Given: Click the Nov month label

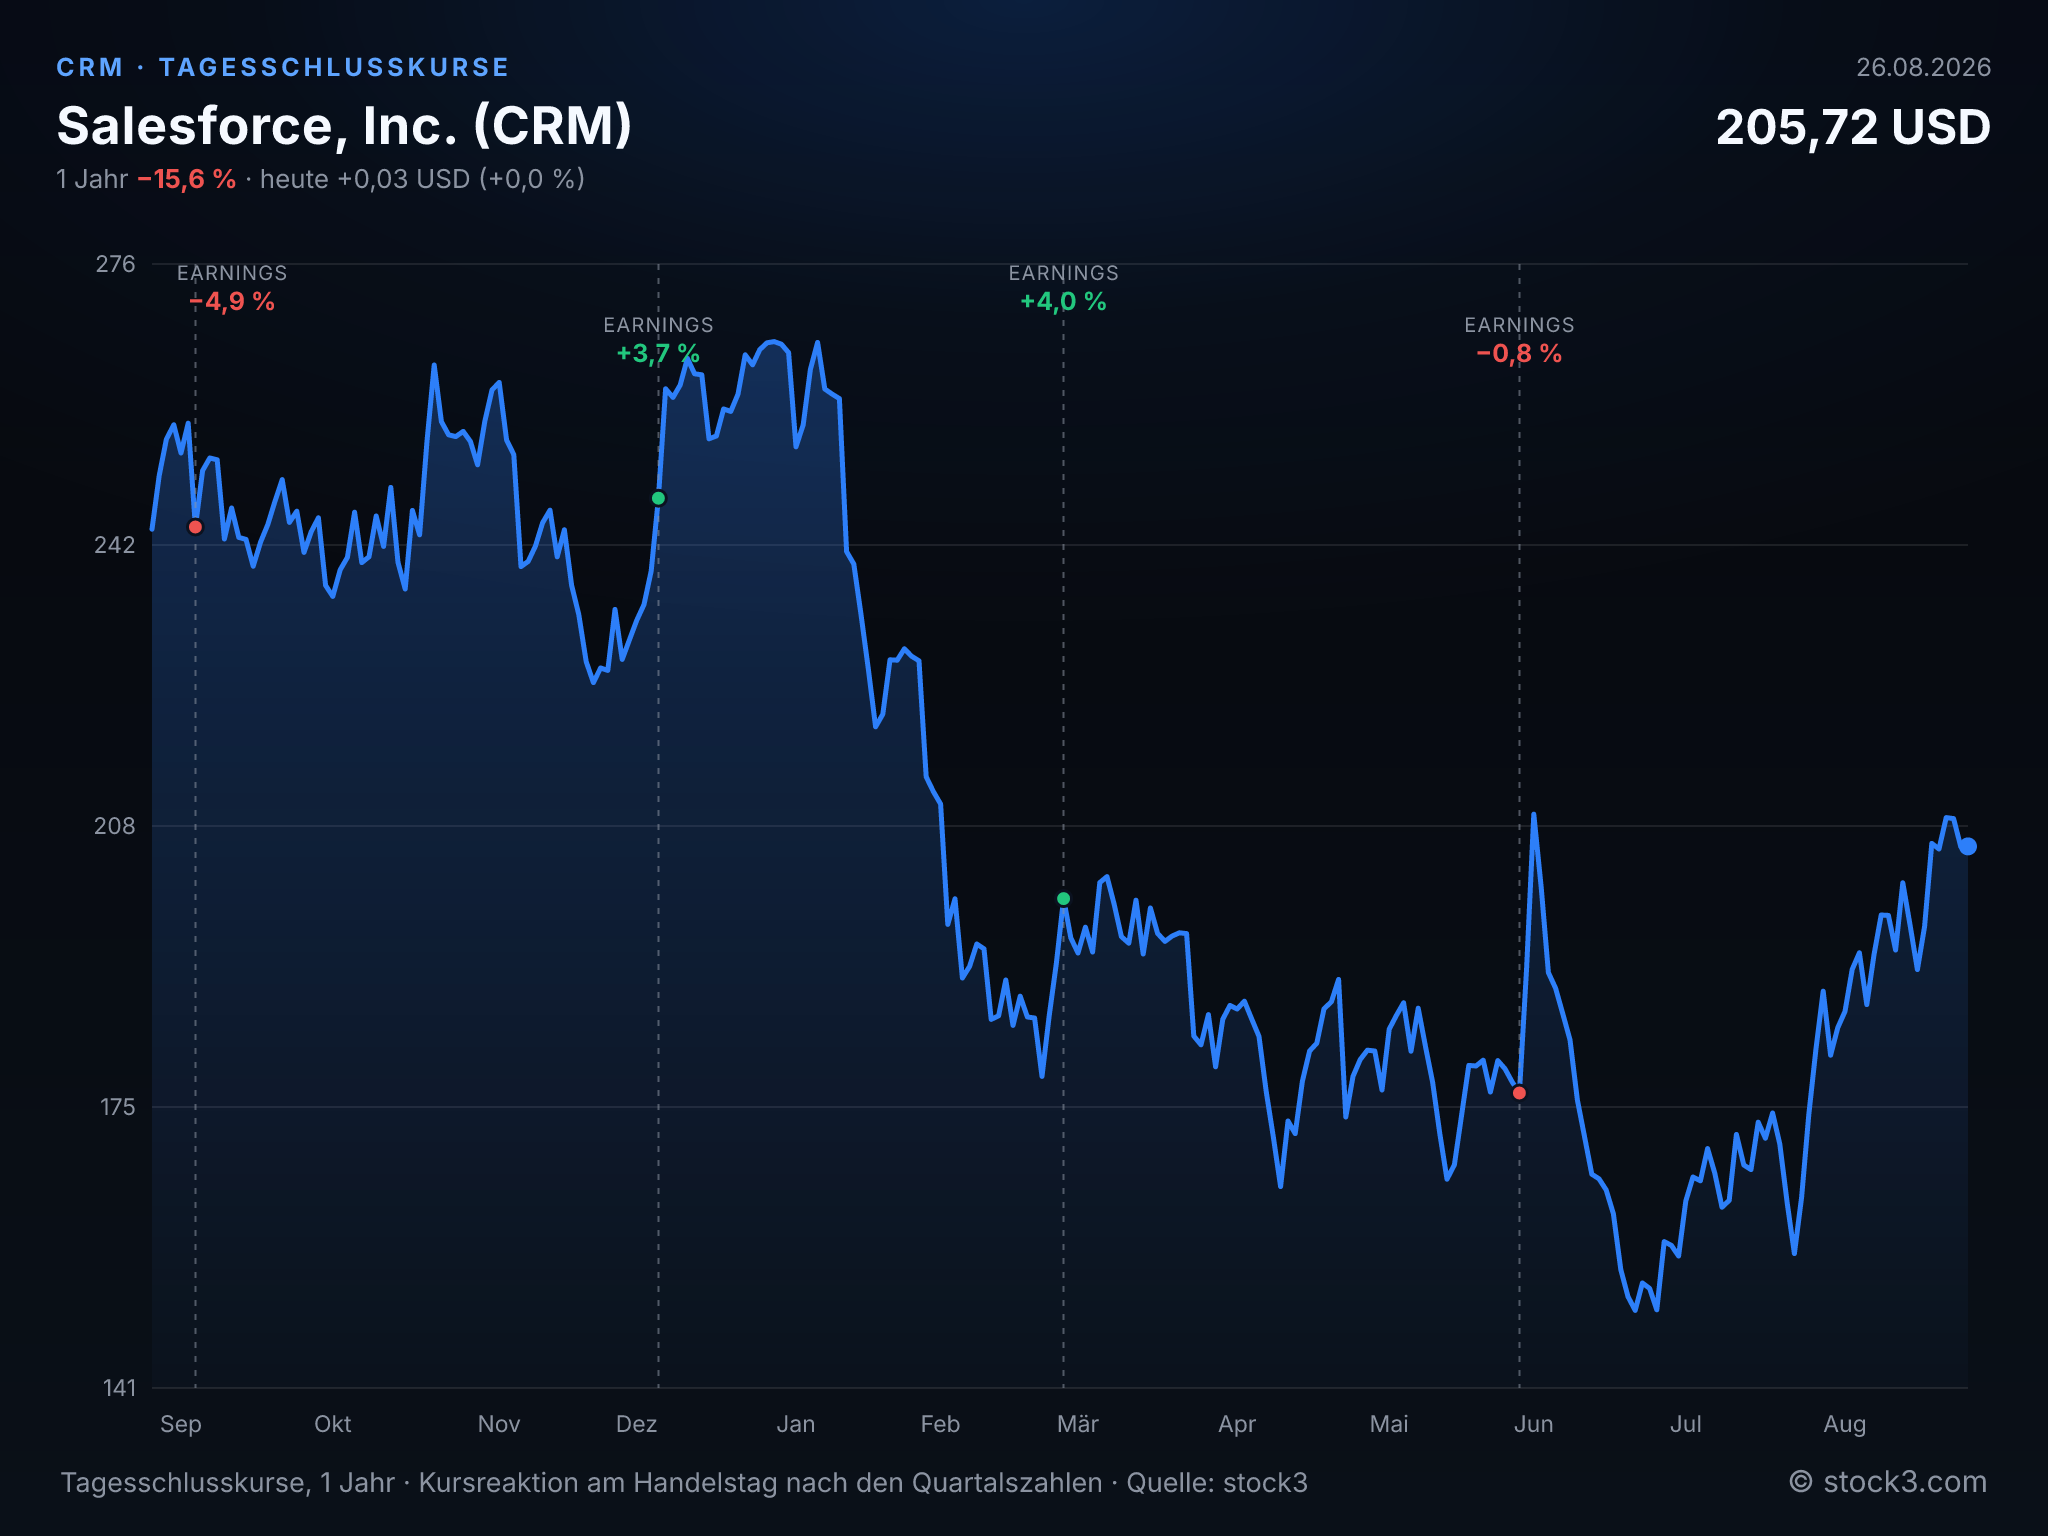Looking at the screenshot, I should pyautogui.click(x=499, y=1424).
